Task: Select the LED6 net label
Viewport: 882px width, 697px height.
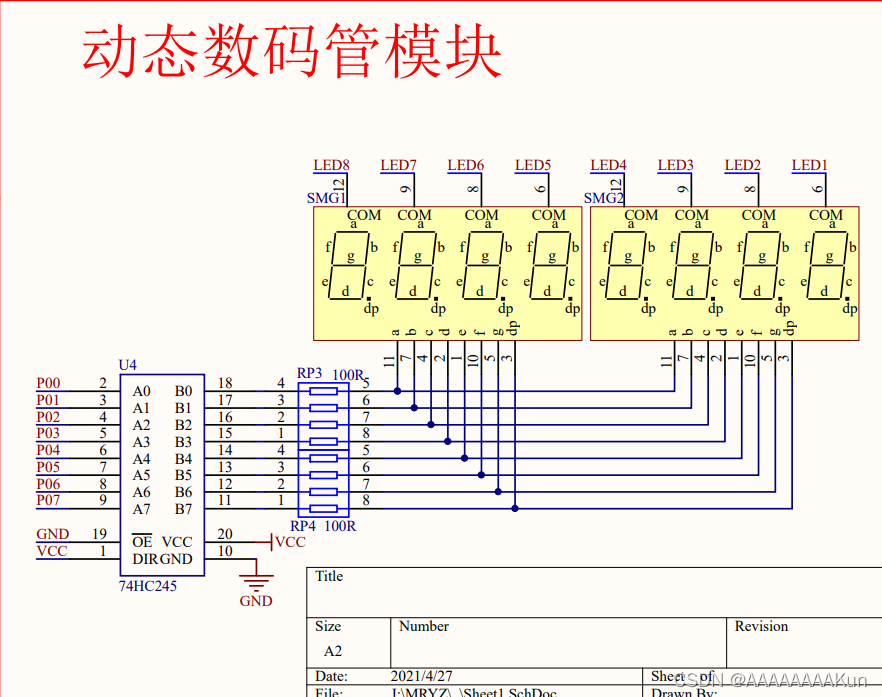Action: pyautogui.click(x=465, y=165)
